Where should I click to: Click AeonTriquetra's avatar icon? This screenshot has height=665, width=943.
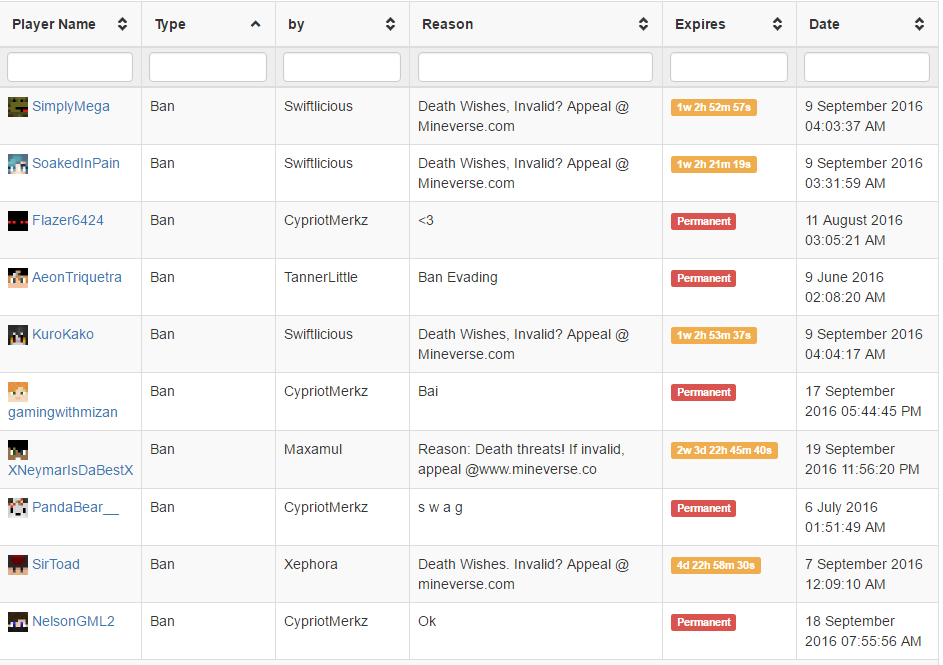tap(18, 278)
